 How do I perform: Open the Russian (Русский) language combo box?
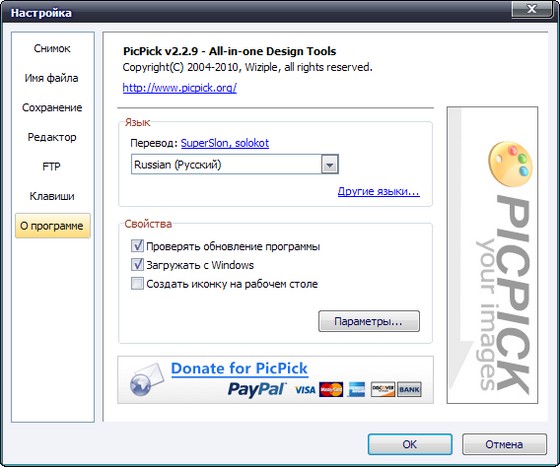[235, 165]
